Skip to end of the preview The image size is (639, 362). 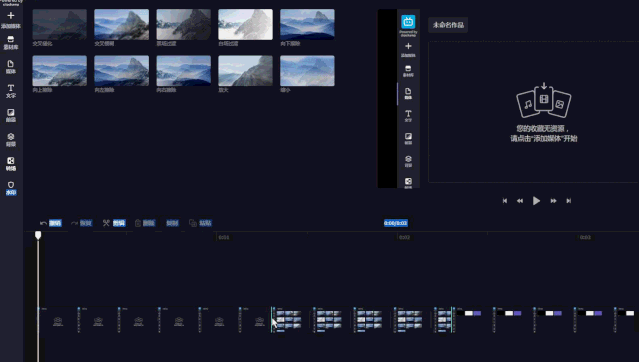point(568,201)
